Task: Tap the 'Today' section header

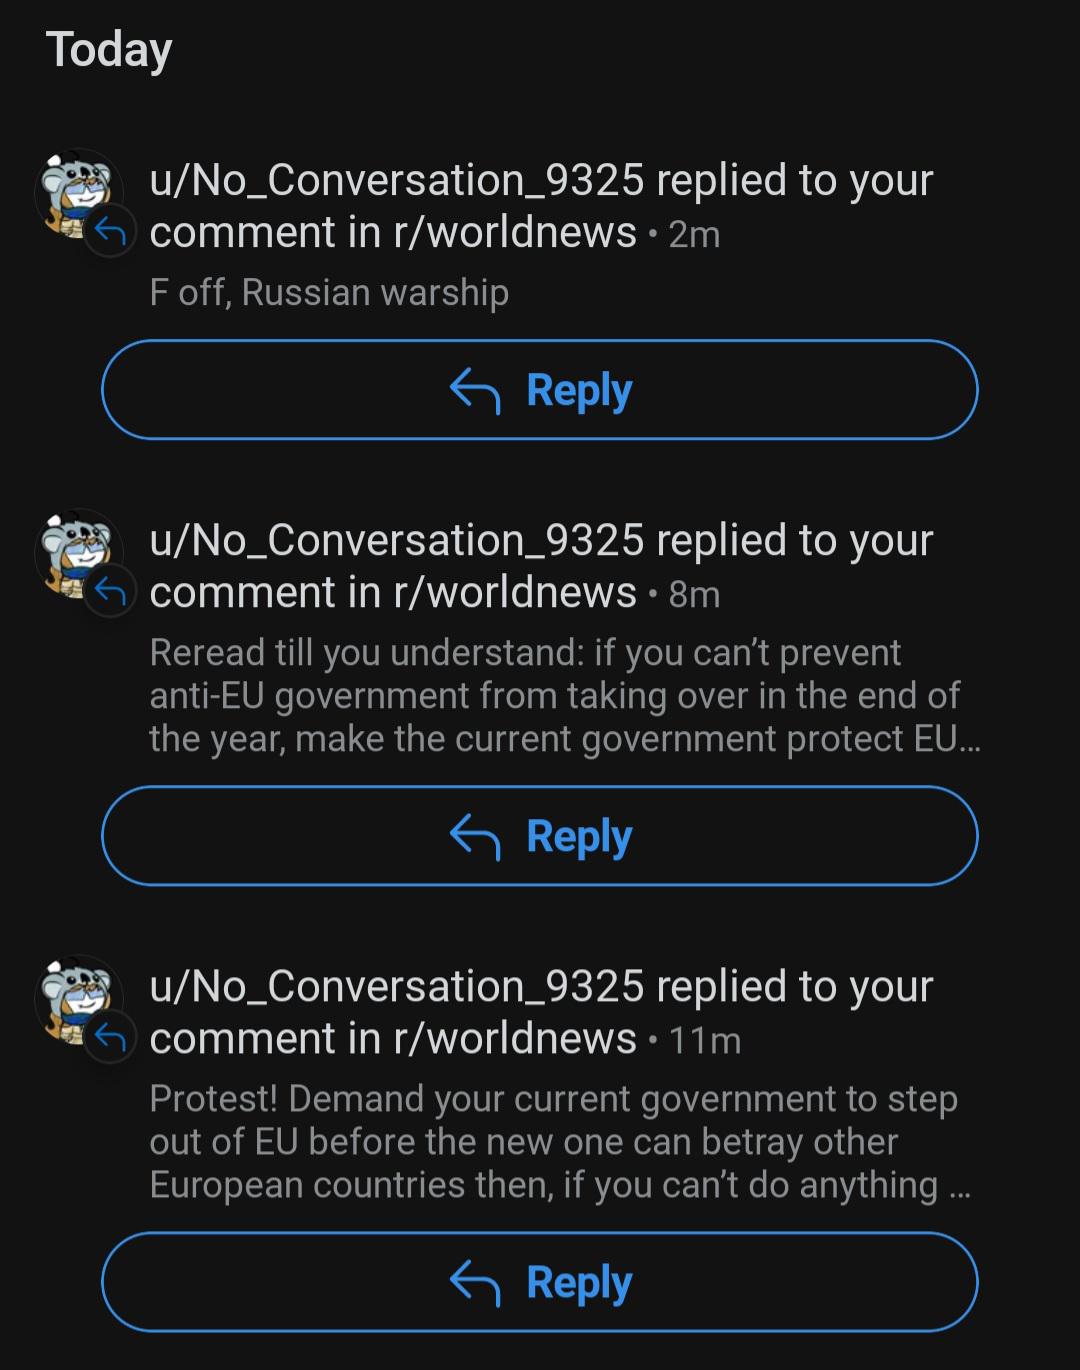Action: click(109, 50)
